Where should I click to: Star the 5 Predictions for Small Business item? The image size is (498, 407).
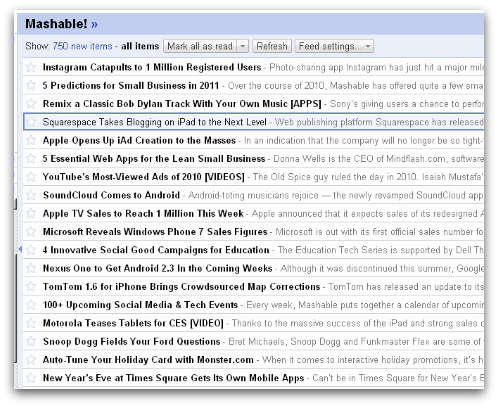click(x=31, y=86)
